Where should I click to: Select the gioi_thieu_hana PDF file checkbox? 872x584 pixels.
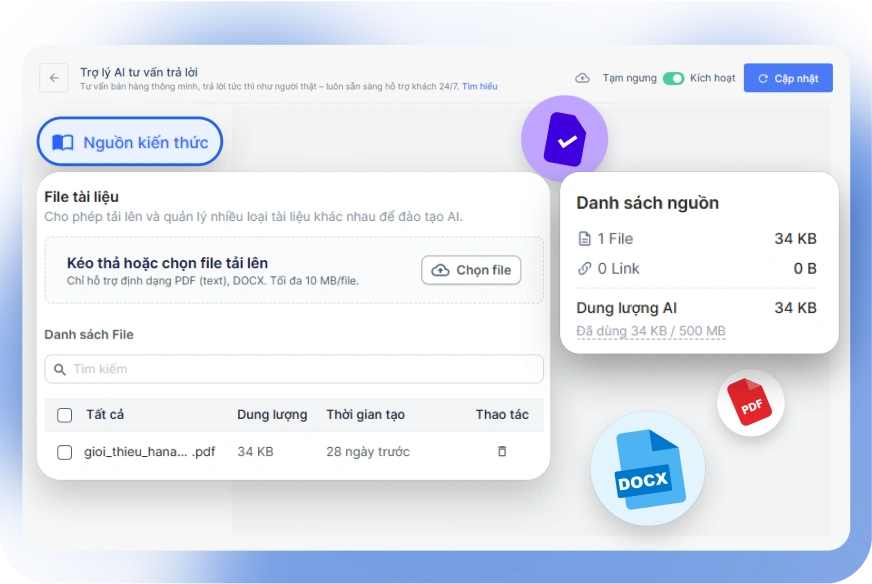tap(65, 452)
